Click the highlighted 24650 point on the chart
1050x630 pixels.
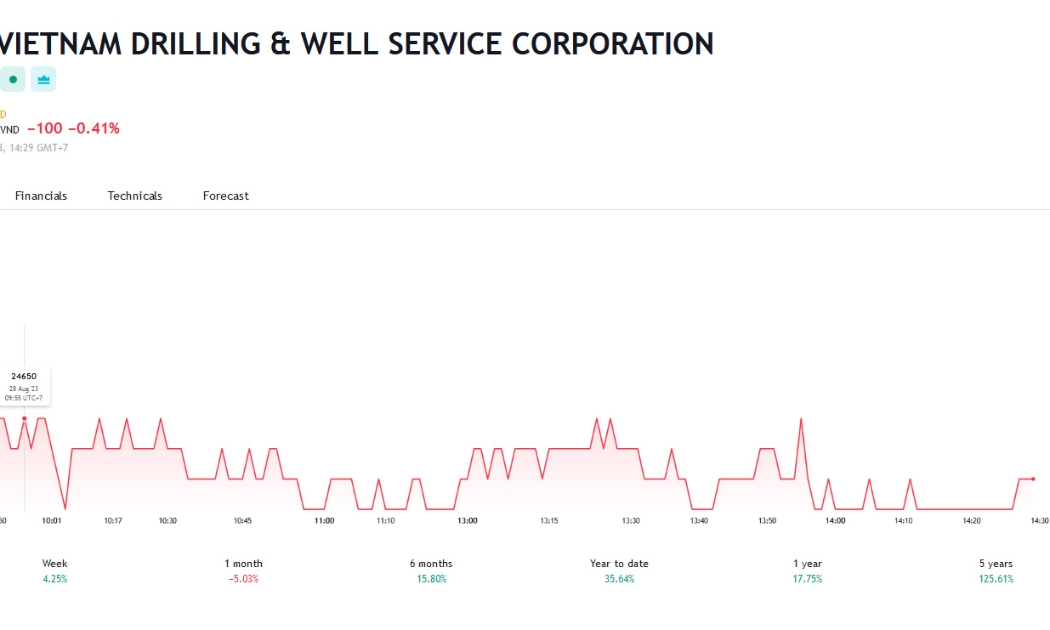tap(25, 418)
